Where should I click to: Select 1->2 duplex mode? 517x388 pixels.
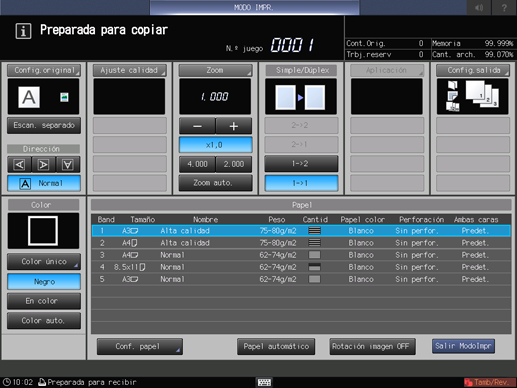[x=301, y=164]
